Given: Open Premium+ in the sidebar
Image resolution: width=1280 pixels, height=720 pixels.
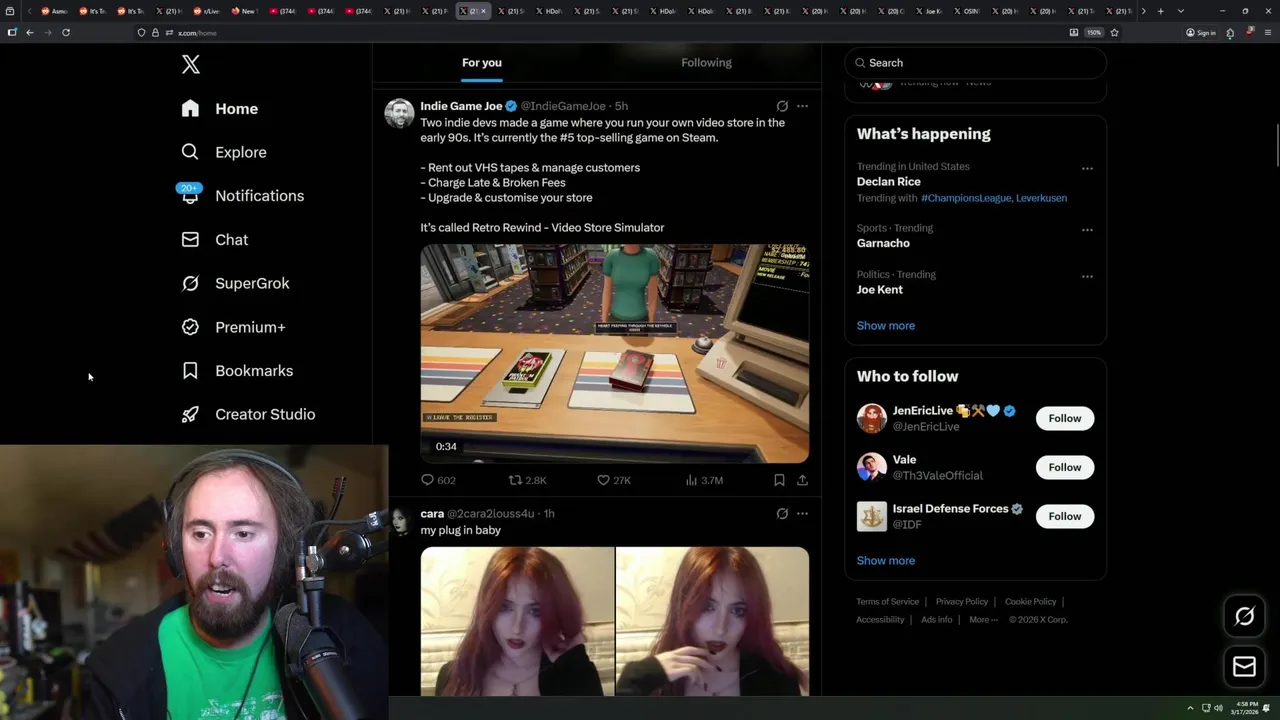Looking at the screenshot, I should pyautogui.click(x=234, y=327).
